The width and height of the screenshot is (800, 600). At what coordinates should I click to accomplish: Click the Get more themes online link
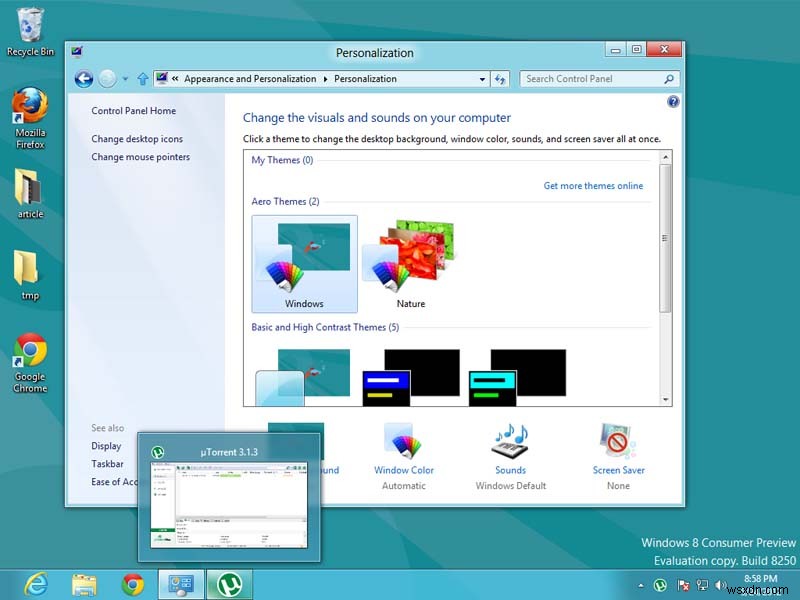(x=594, y=185)
